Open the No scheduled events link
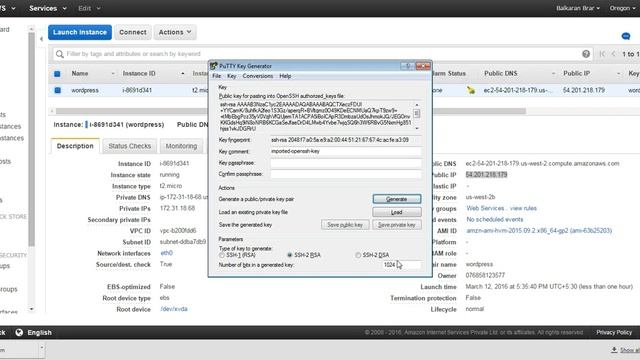This screenshot has width=640, height=360. pyautogui.click(x=494, y=220)
